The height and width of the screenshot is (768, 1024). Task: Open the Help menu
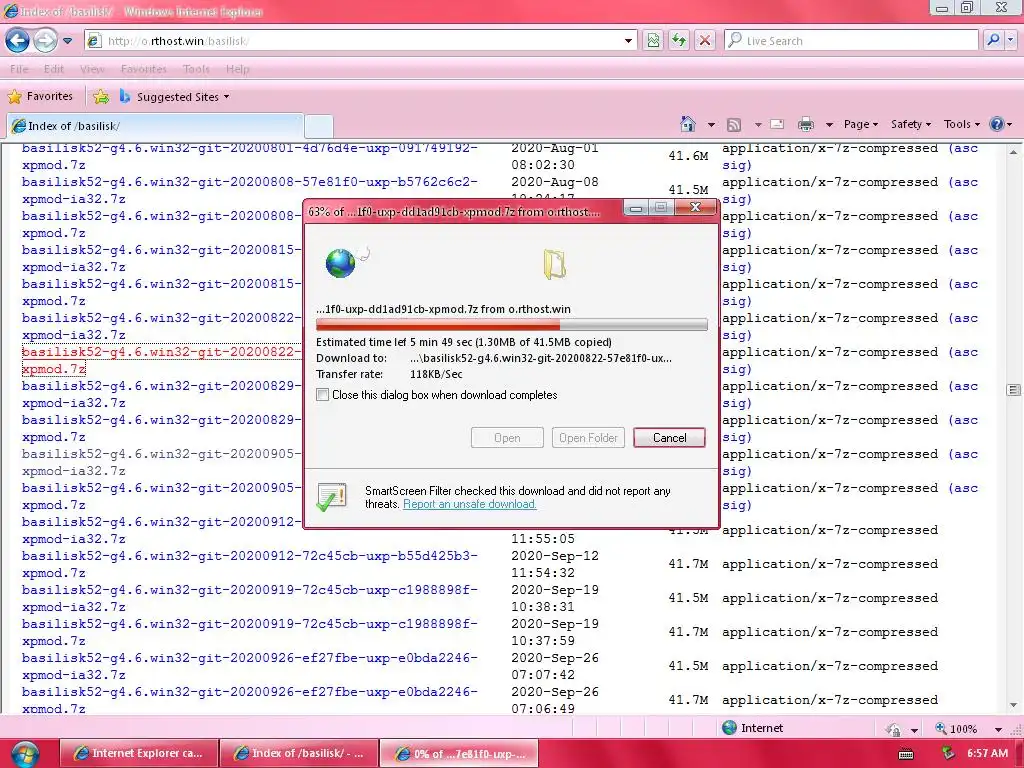238,69
